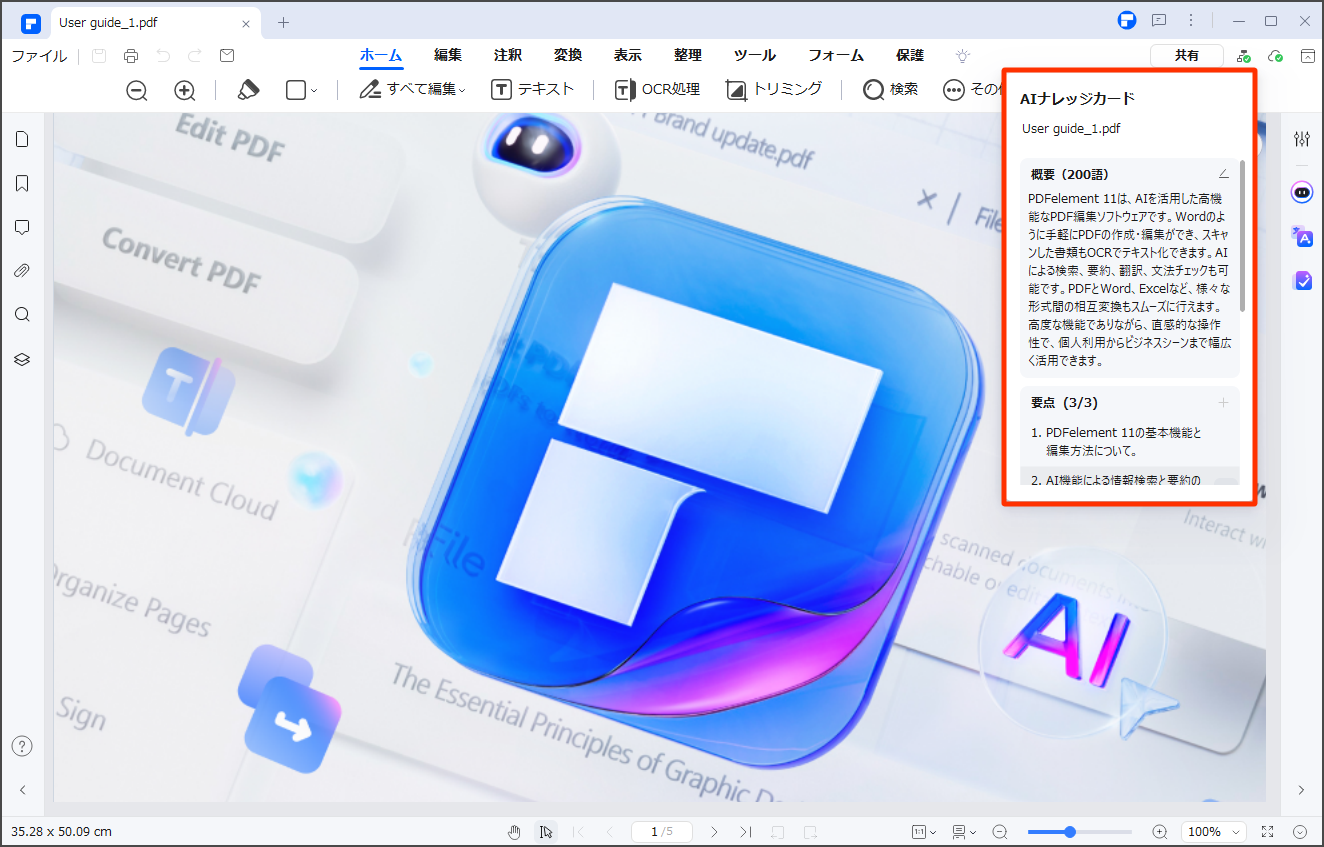Click the print icon

131,56
